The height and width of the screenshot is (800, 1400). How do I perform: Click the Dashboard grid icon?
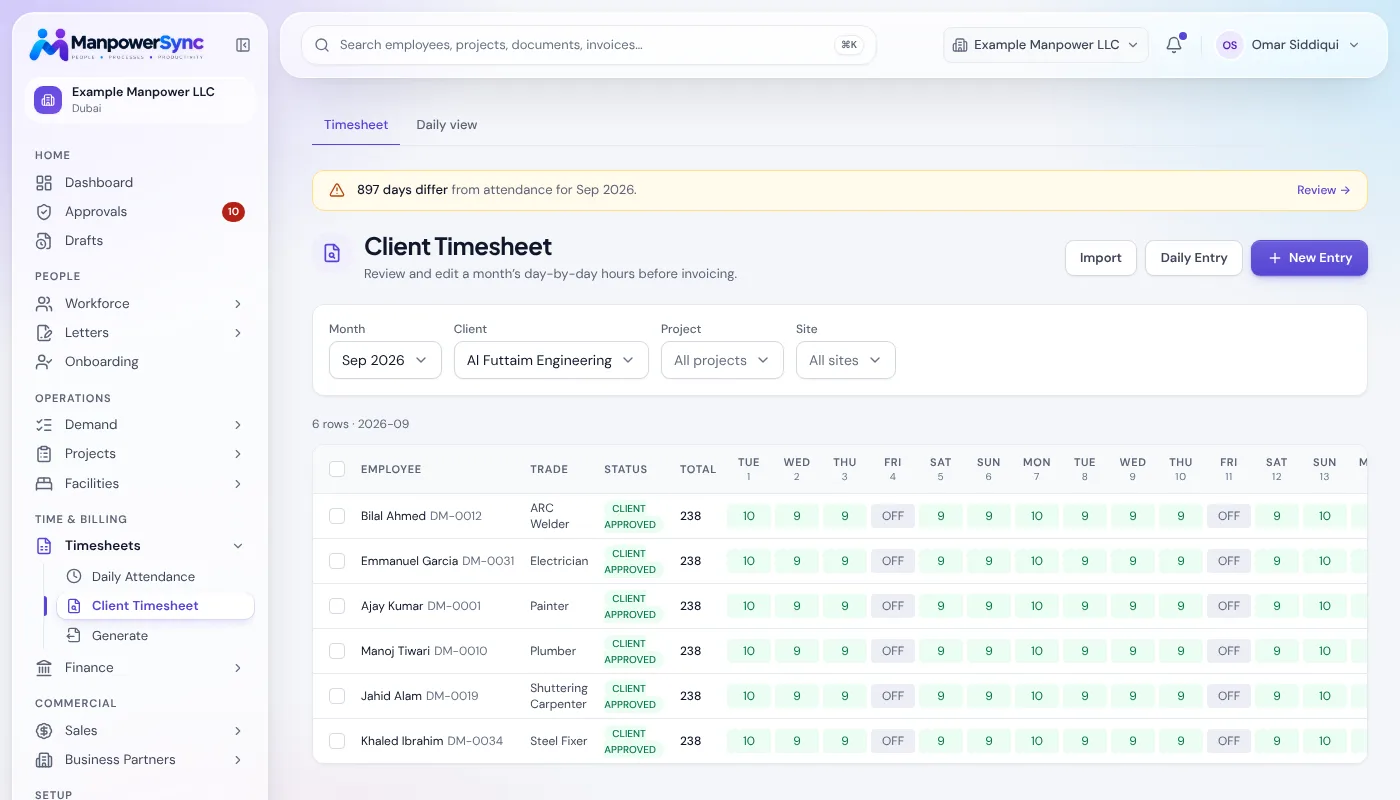(x=43, y=183)
